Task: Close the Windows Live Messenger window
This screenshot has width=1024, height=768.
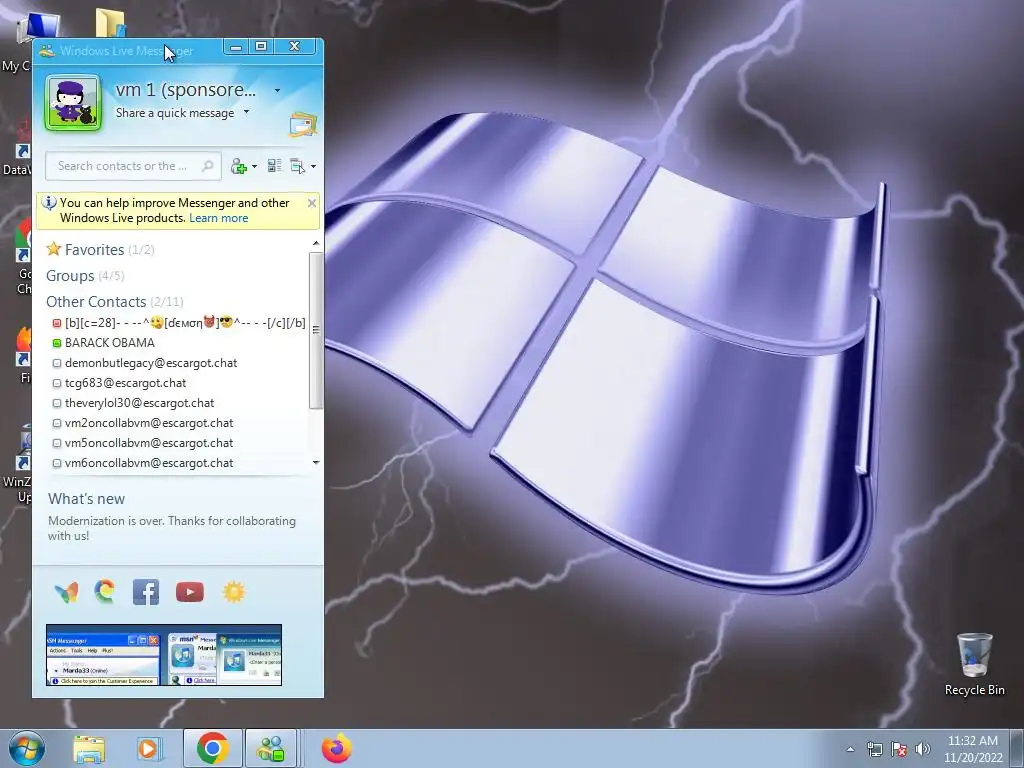Action: tap(295, 46)
